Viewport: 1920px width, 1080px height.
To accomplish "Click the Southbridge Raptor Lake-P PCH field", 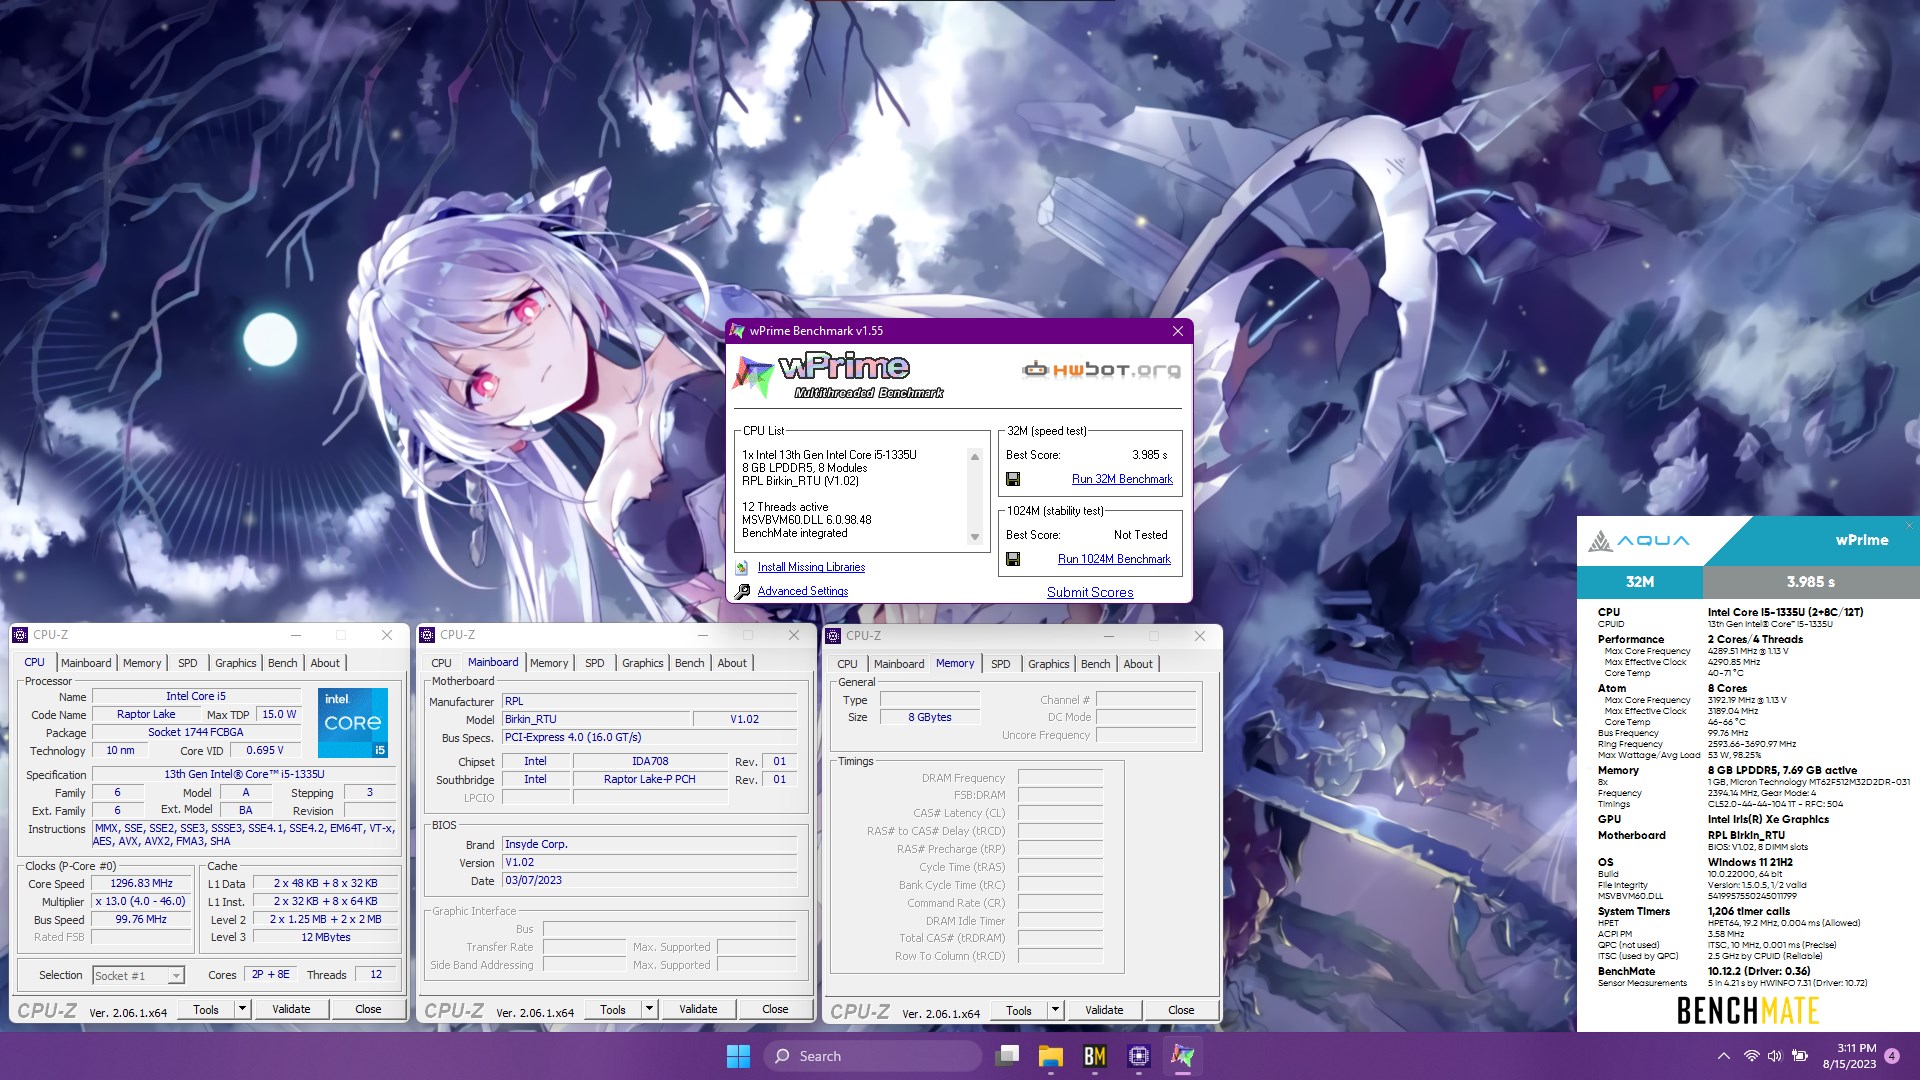I will 650,779.
